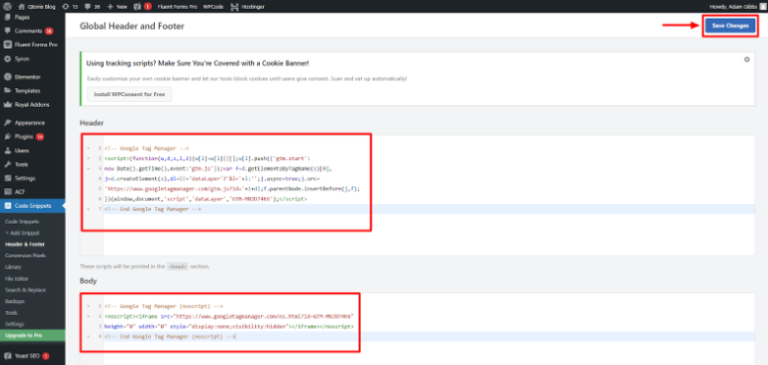Open the Backups submenu item
768x365 pixels.
tap(15, 301)
